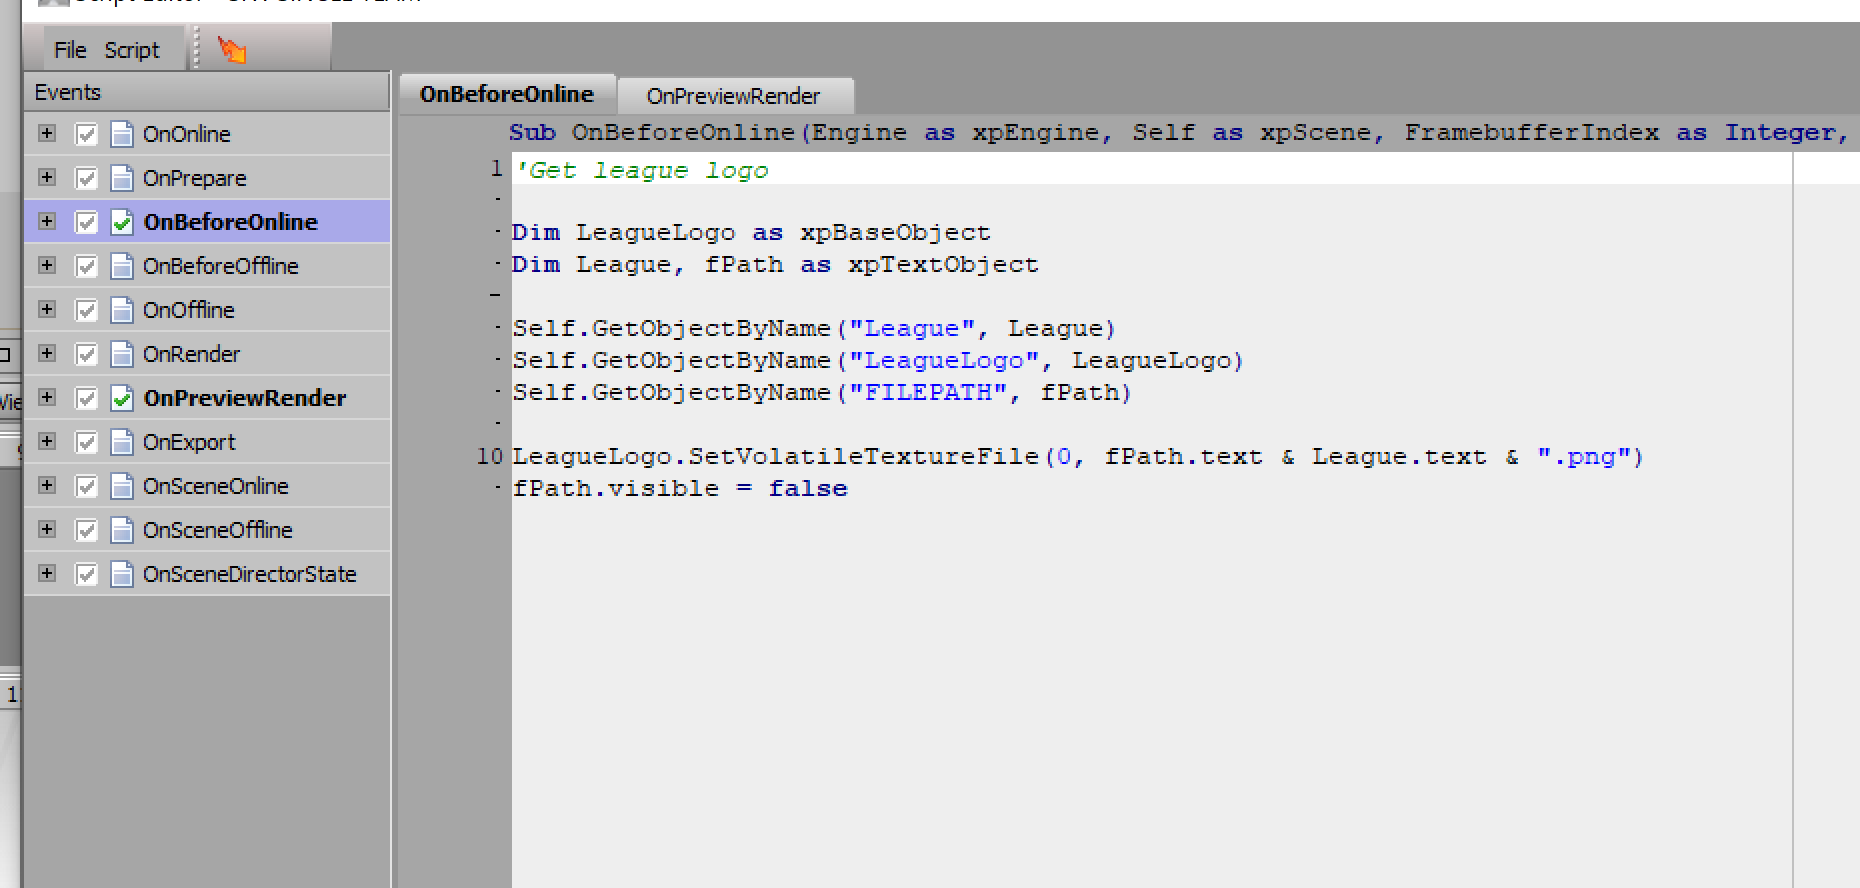Screen dimensions: 1860x888
Task: Click line number 10 in the gutter
Action: (490, 457)
